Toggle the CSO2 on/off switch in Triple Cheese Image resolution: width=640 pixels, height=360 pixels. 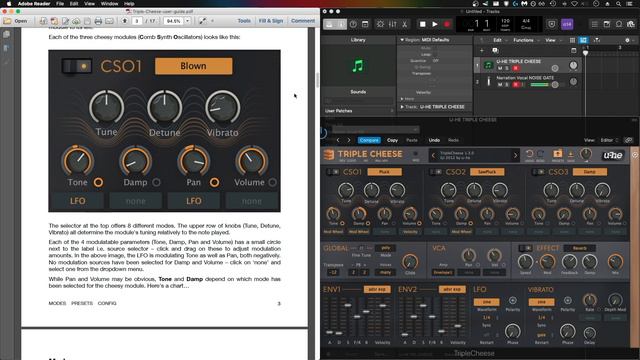coord(436,172)
